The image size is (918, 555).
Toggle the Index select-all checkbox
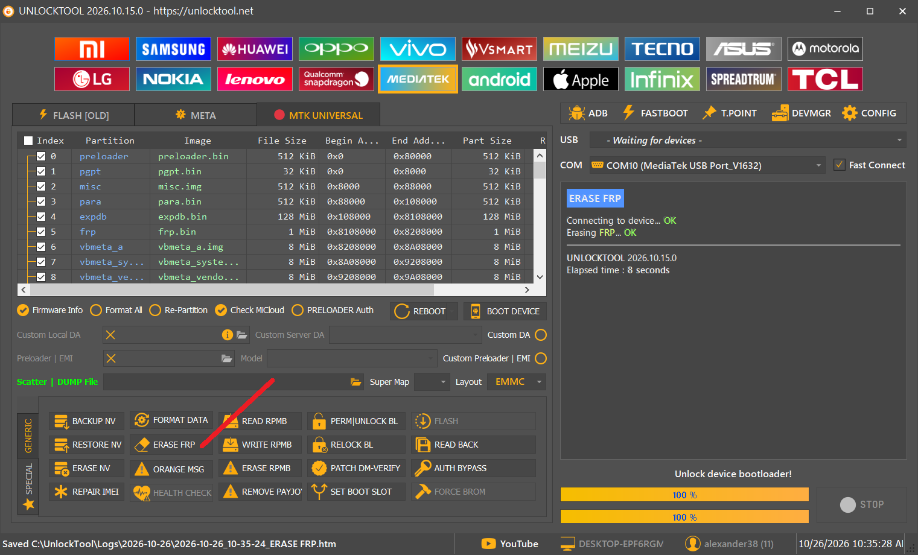pos(28,141)
